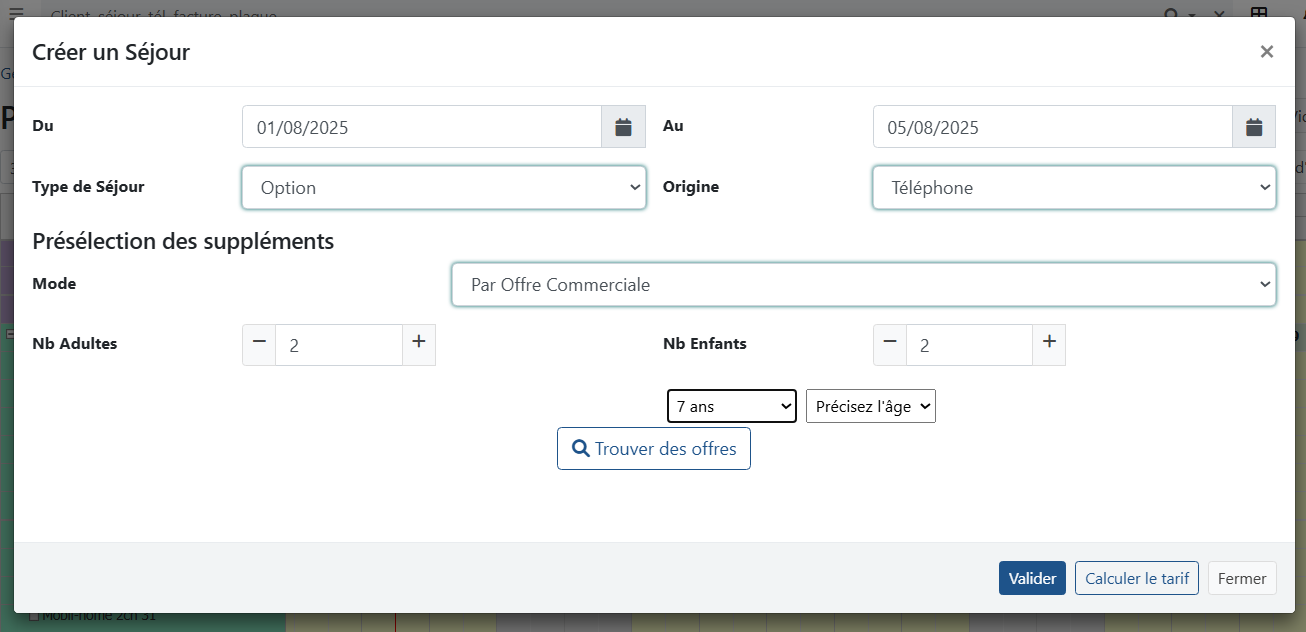Viewport: 1306px width, 632px height.
Task: Open calendar picker for Du date
Action: click(x=623, y=127)
